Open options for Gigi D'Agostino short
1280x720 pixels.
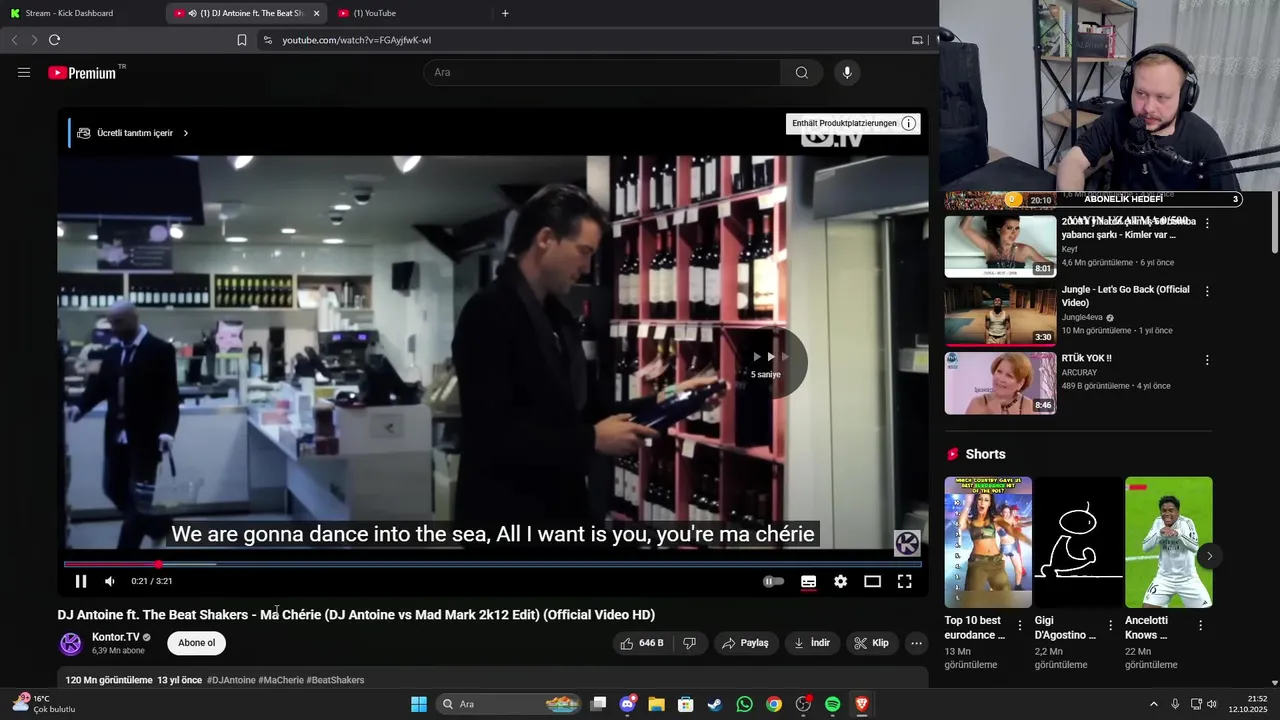click(x=1110, y=625)
